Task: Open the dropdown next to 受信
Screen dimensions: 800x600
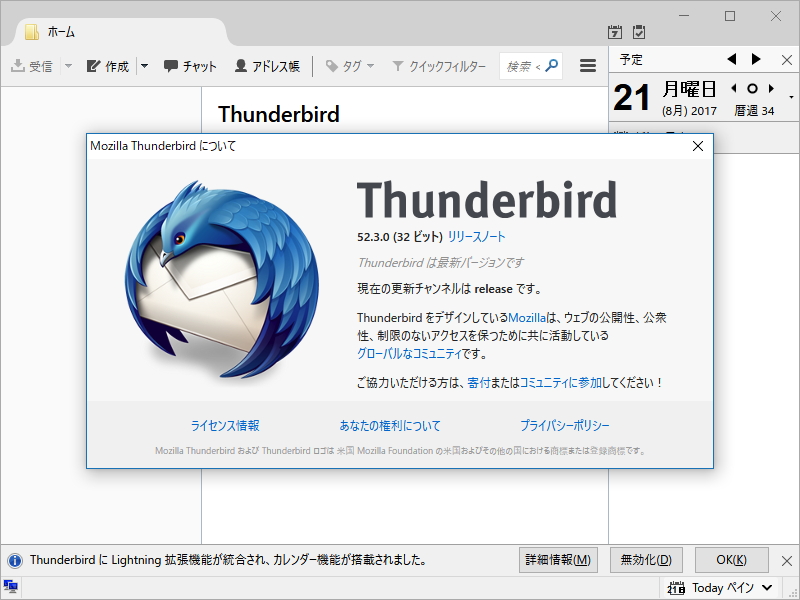Action: 66,66
